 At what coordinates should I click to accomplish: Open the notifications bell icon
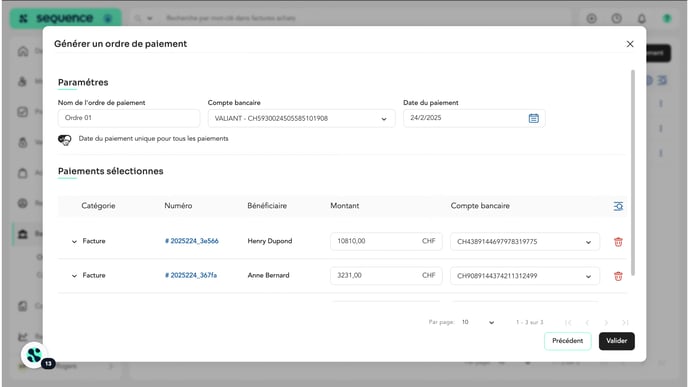pyautogui.click(x=641, y=18)
